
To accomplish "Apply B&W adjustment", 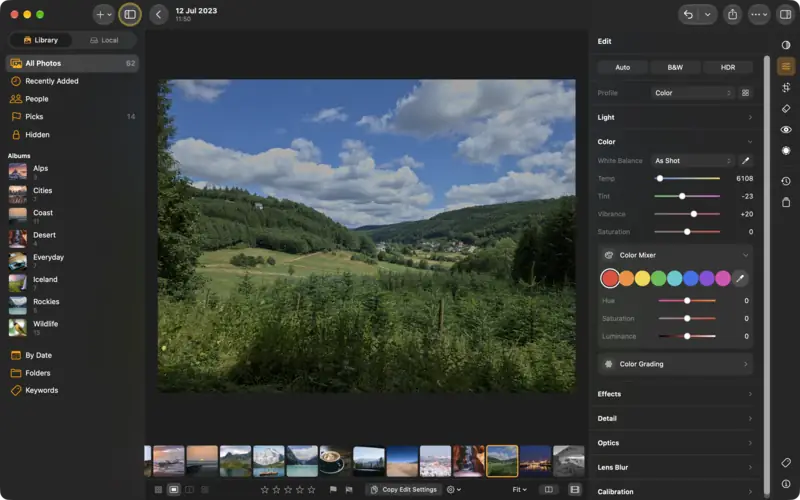I will [675, 67].
